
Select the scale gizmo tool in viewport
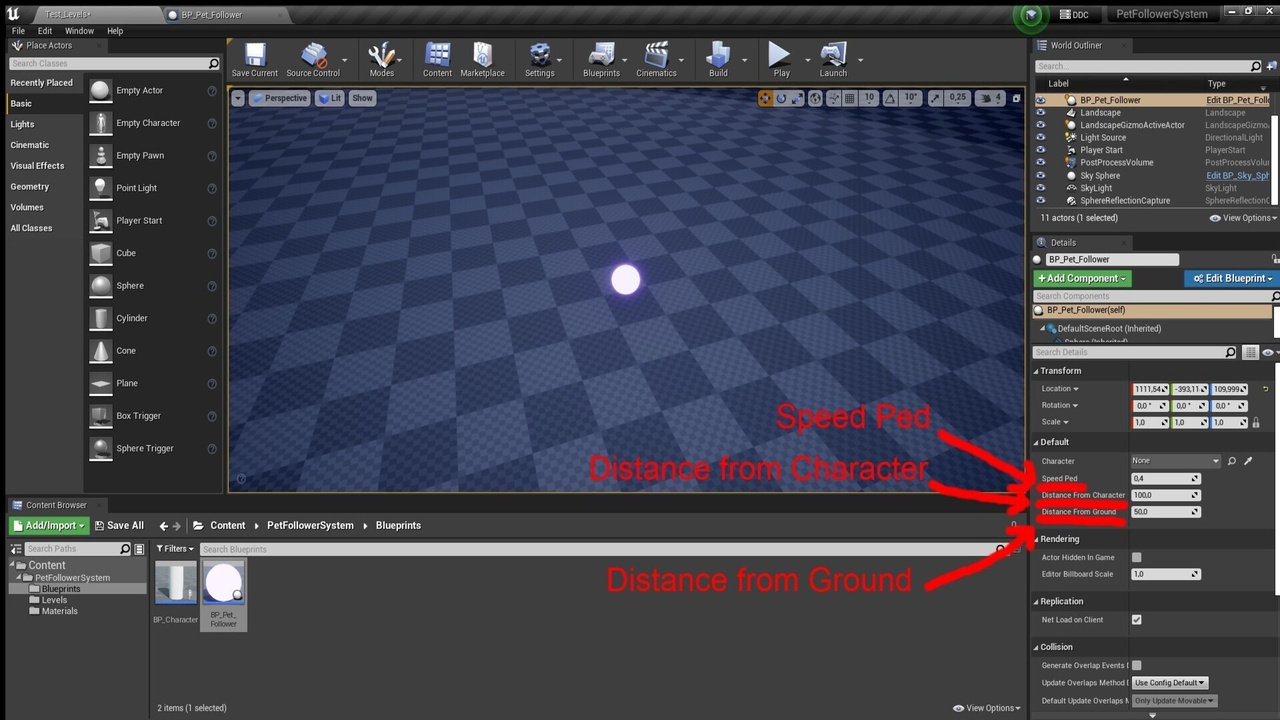tap(797, 98)
